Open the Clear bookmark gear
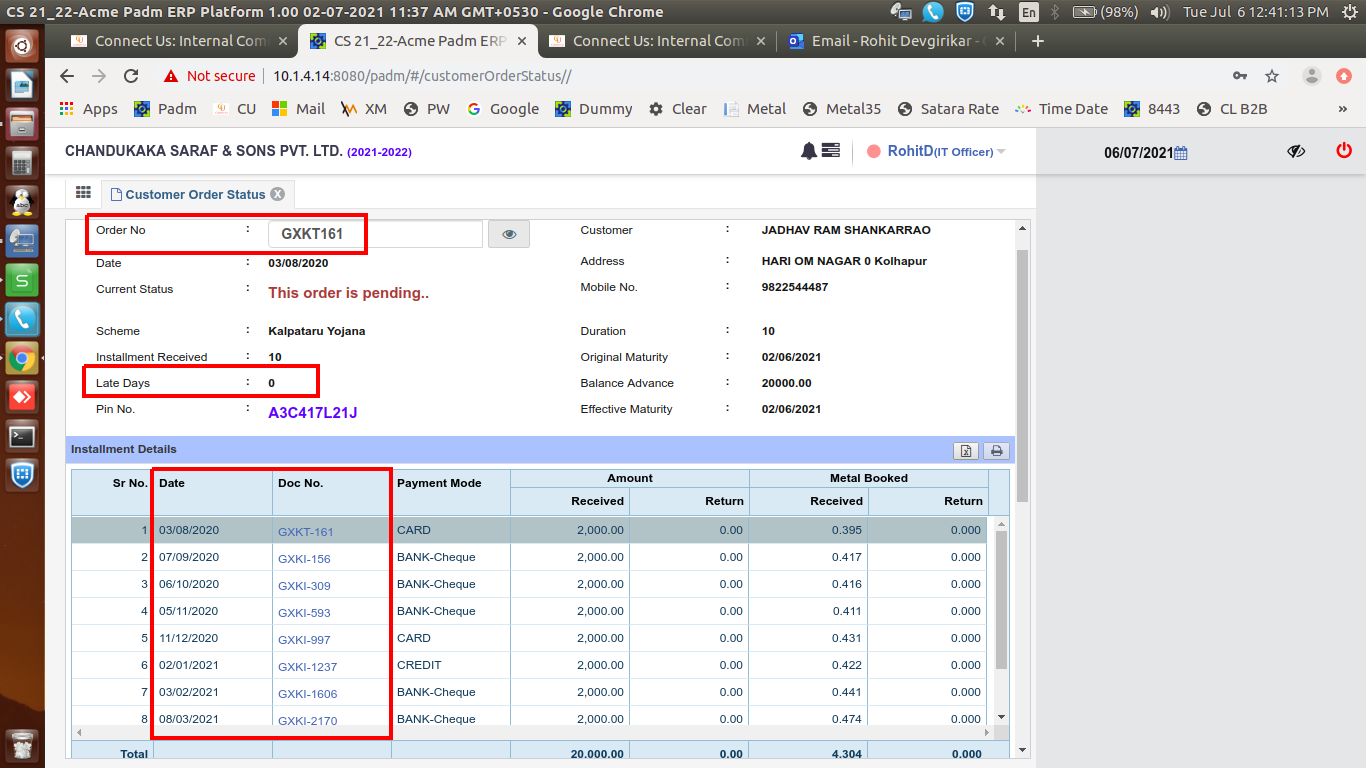Image resolution: width=1366 pixels, height=768 pixels. [678, 109]
